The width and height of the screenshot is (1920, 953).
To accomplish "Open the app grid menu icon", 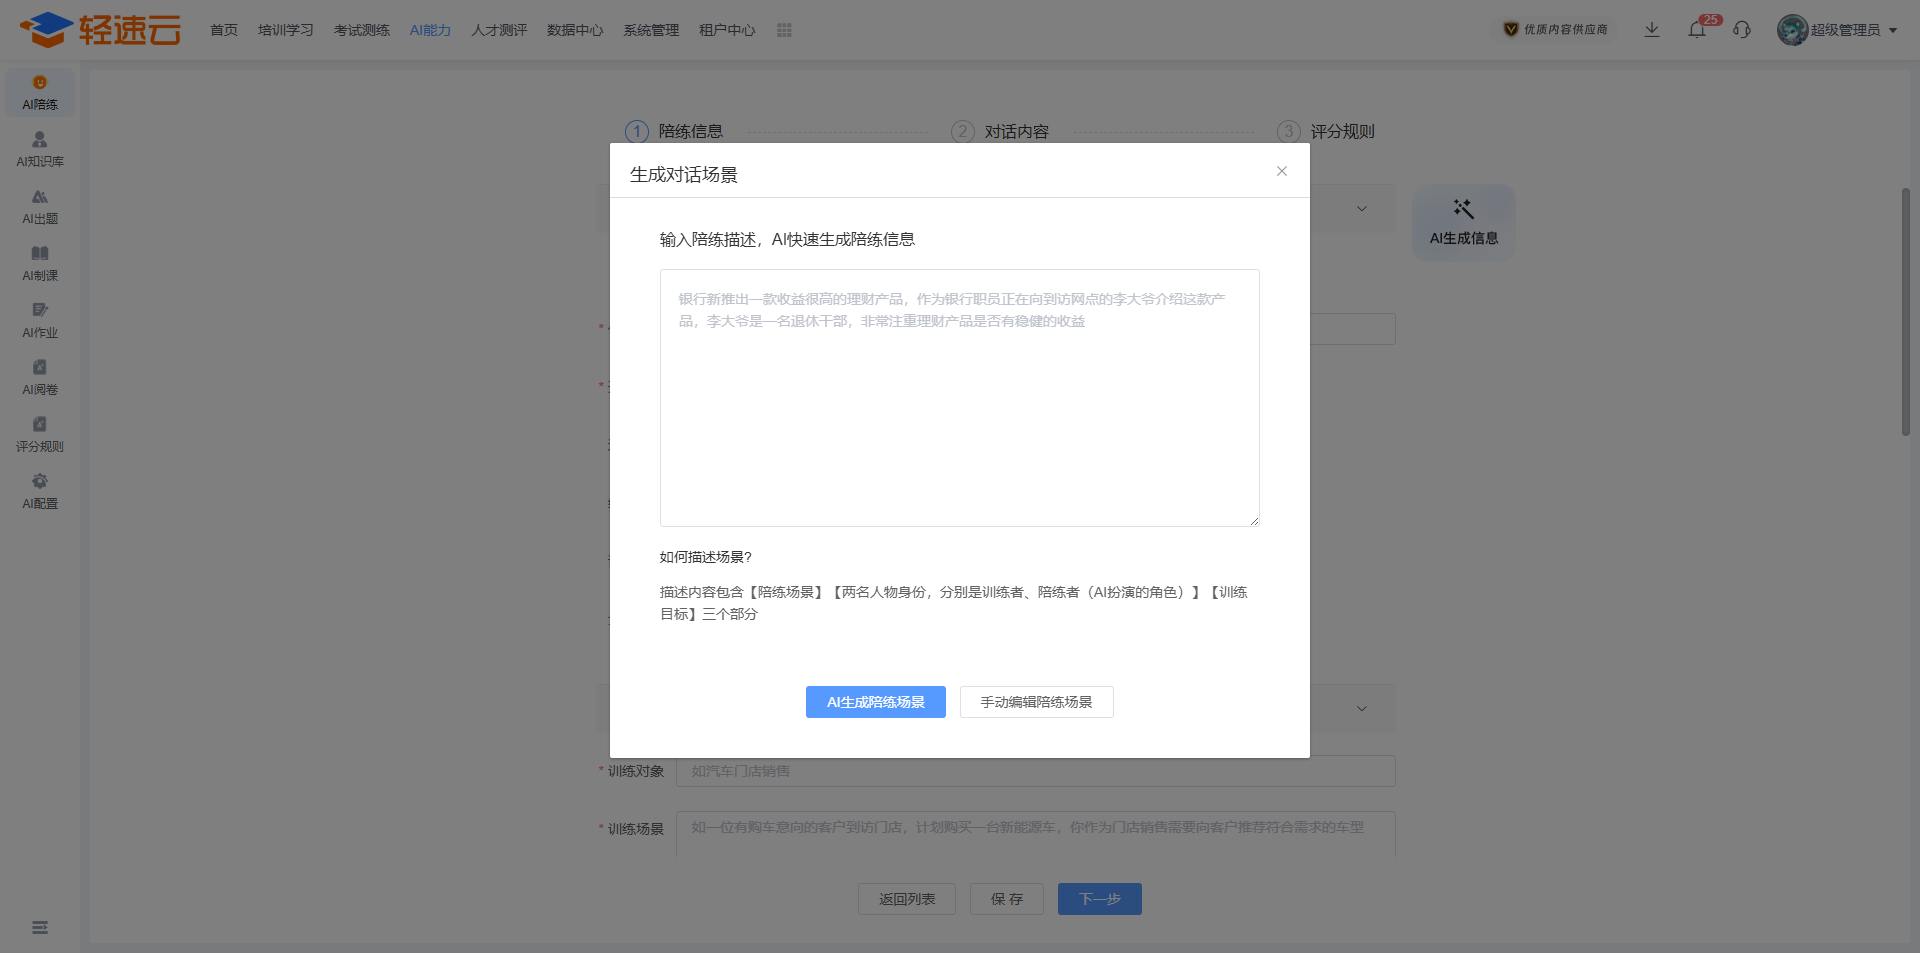I will 784,30.
